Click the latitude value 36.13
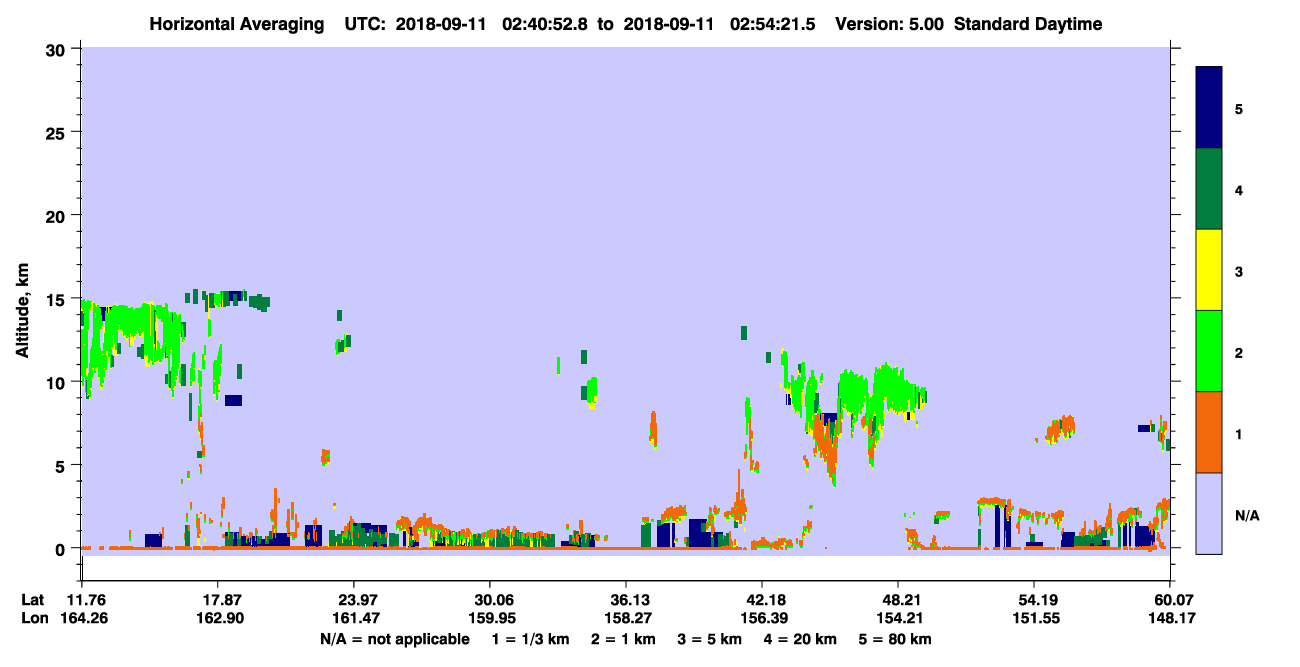Image resolution: width=1300 pixels, height=667 pixels. click(626, 600)
